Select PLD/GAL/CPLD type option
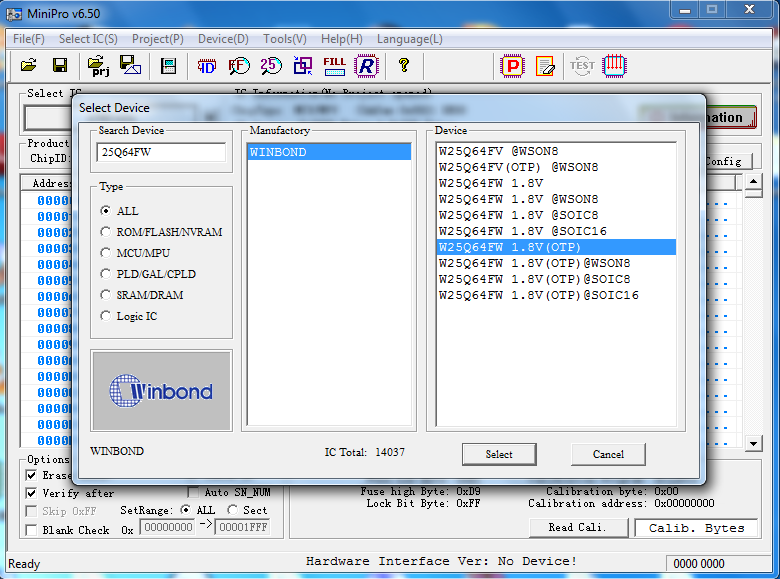 [x=105, y=274]
